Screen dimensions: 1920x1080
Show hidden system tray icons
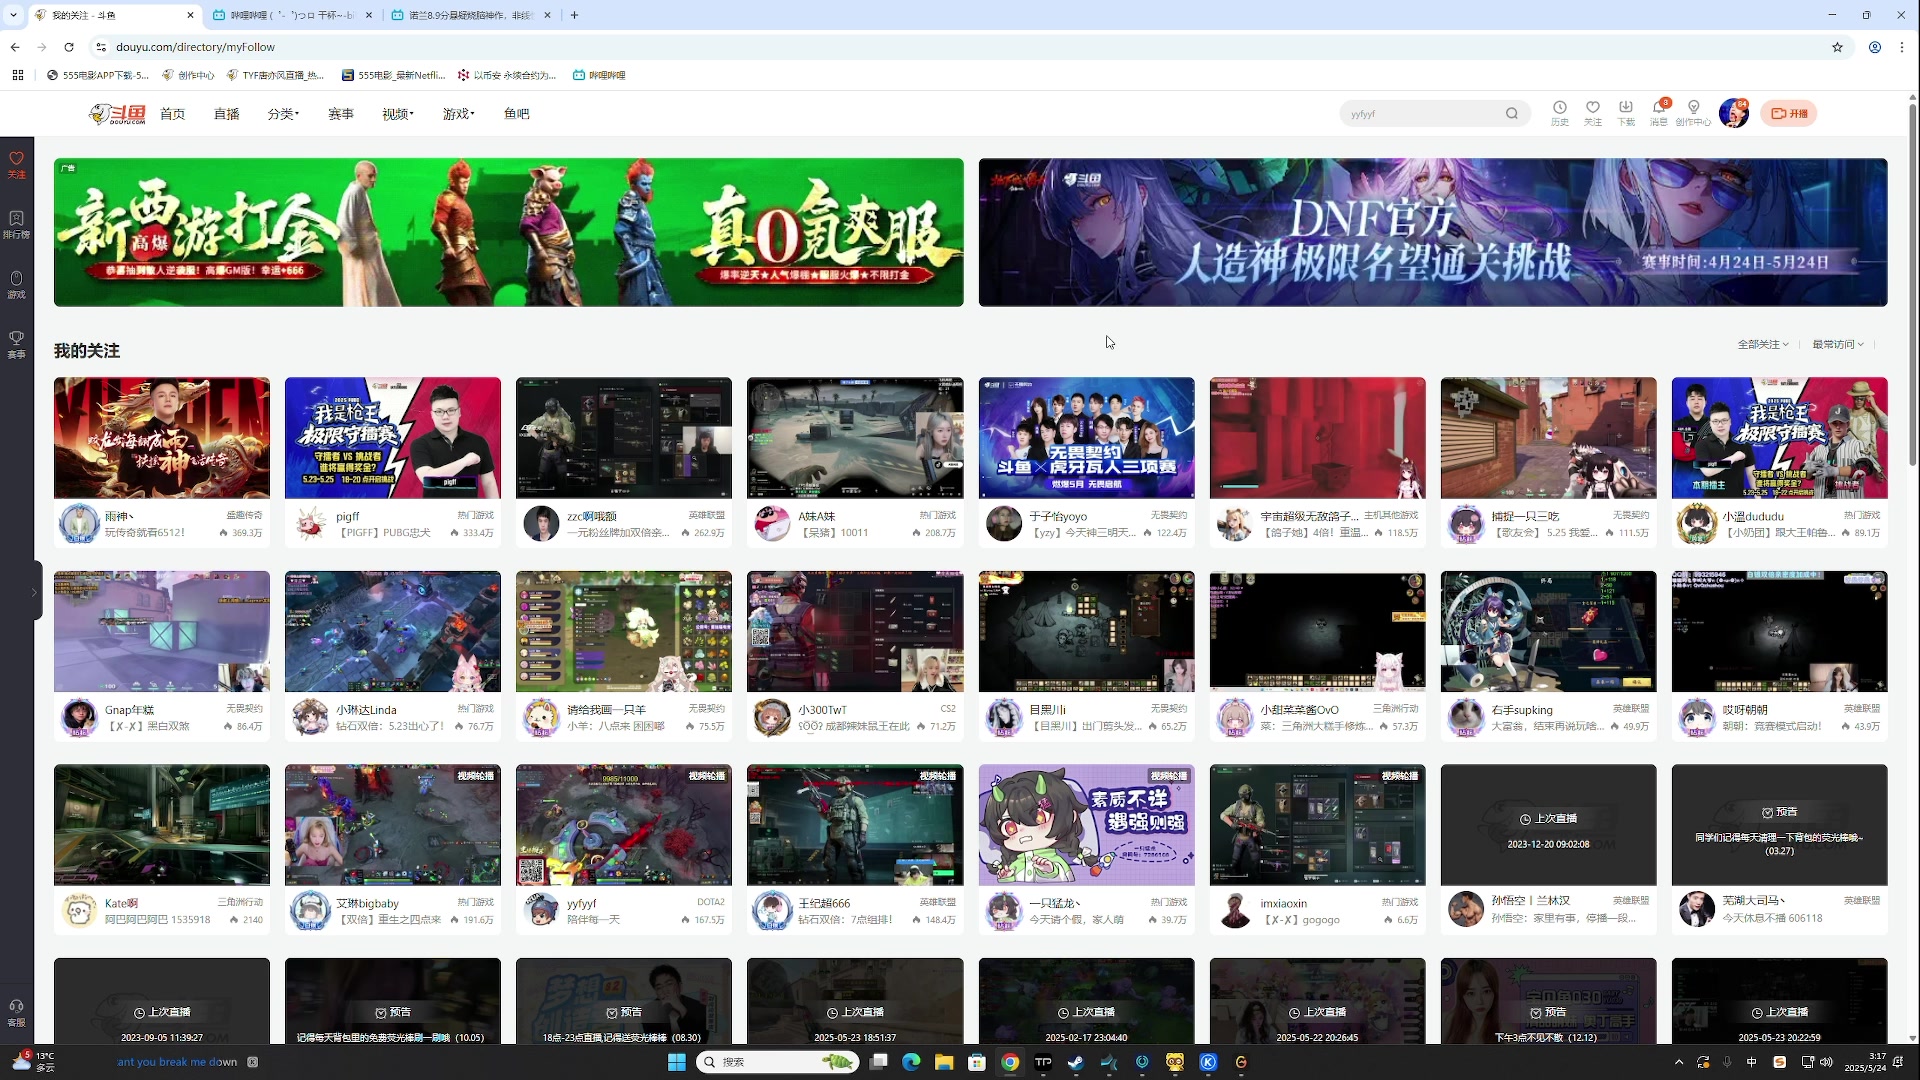(1679, 1062)
